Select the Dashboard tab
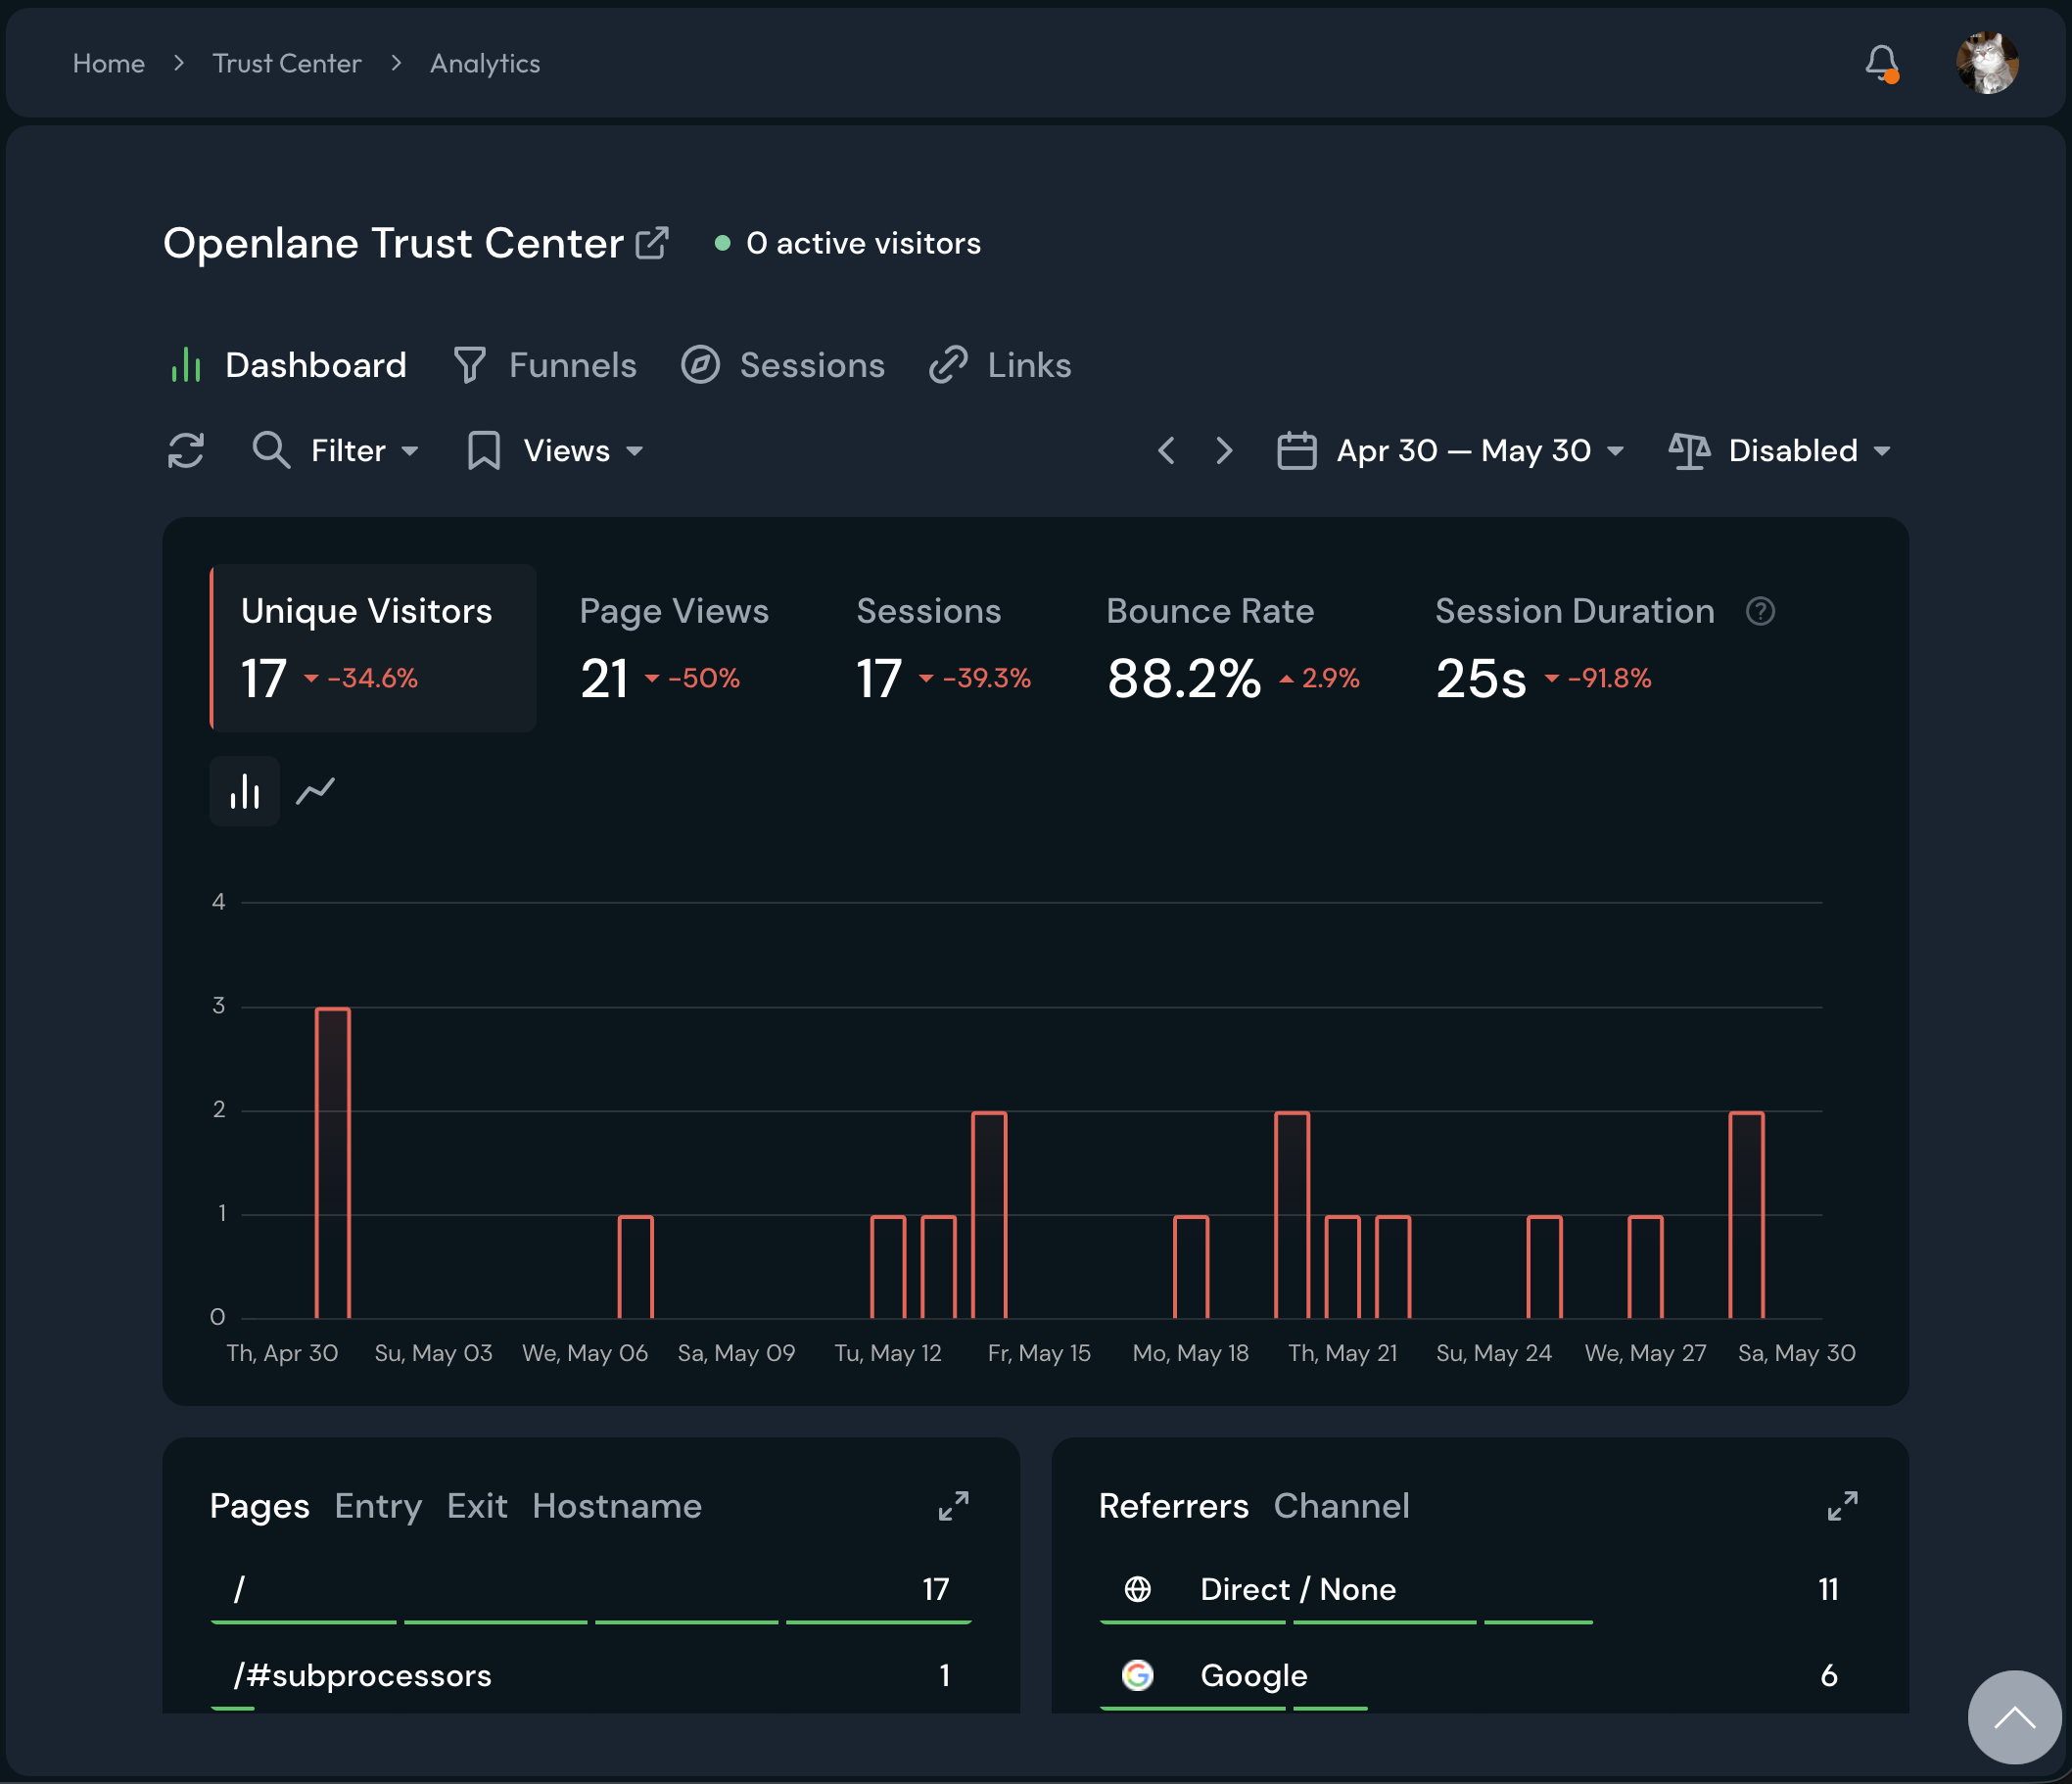Screen dimensions: 2072x1784 click(288, 365)
